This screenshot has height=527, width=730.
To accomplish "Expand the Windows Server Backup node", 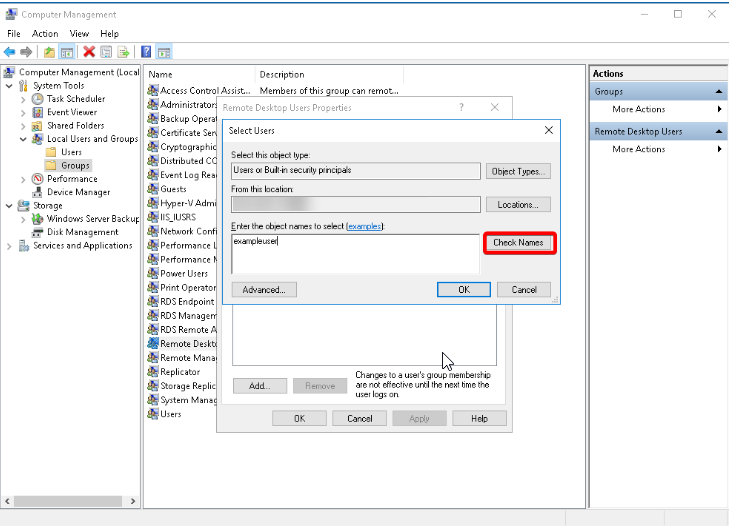I will point(23,219).
